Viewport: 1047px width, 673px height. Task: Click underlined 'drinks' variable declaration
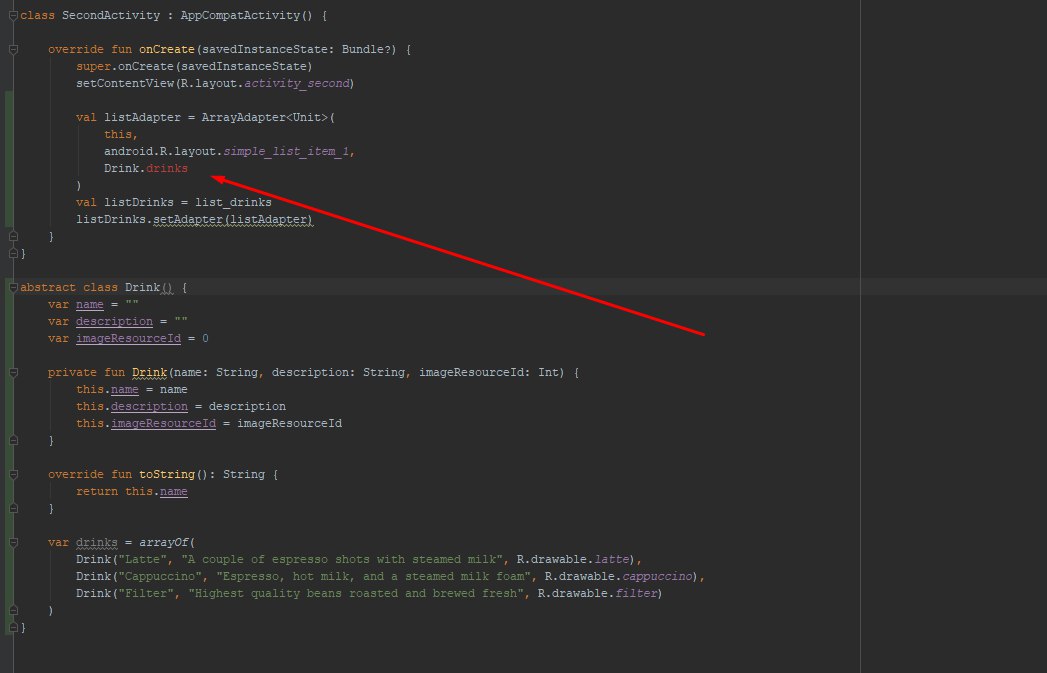(x=97, y=543)
